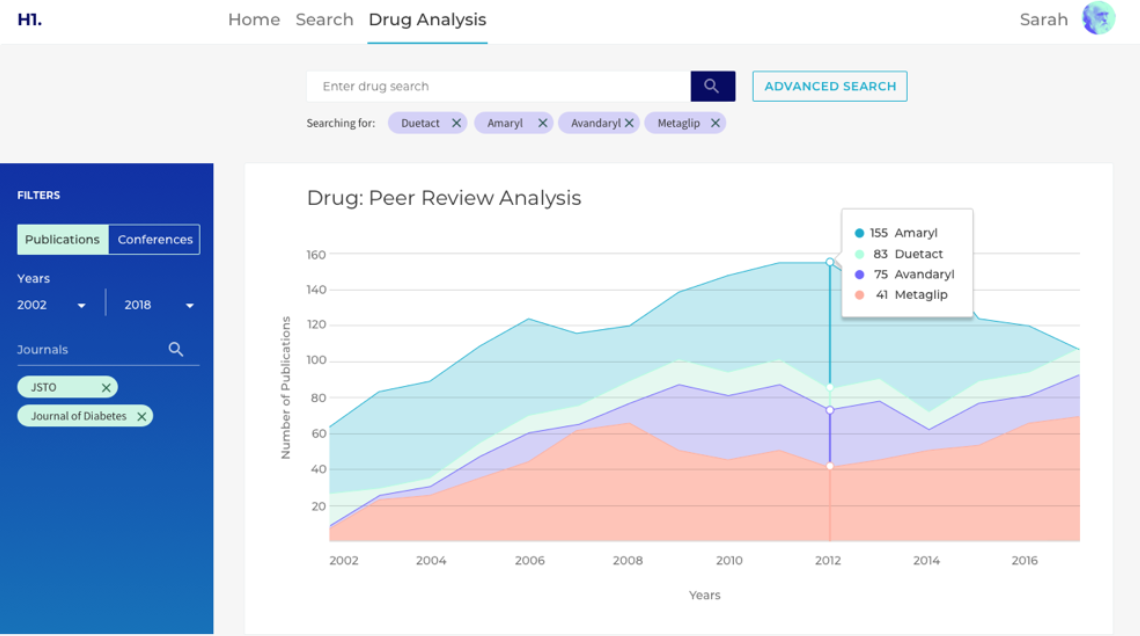The image size is (1140, 636).
Task: Remove the JSTO journal filter
Action: click(106, 387)
